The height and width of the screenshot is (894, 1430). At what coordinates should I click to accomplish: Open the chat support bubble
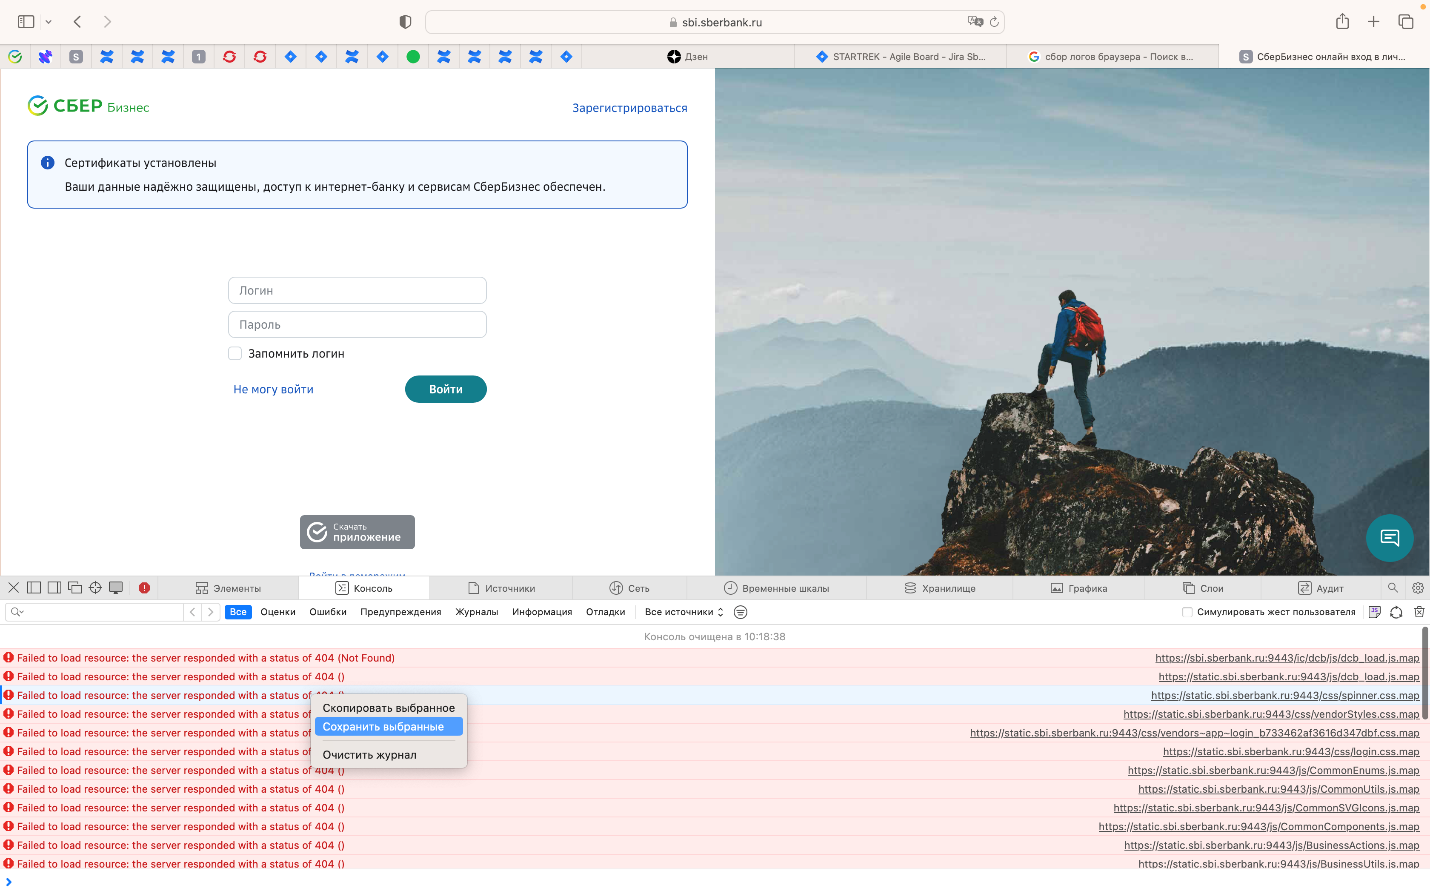pyautogui.click(x=1390, y=538)
